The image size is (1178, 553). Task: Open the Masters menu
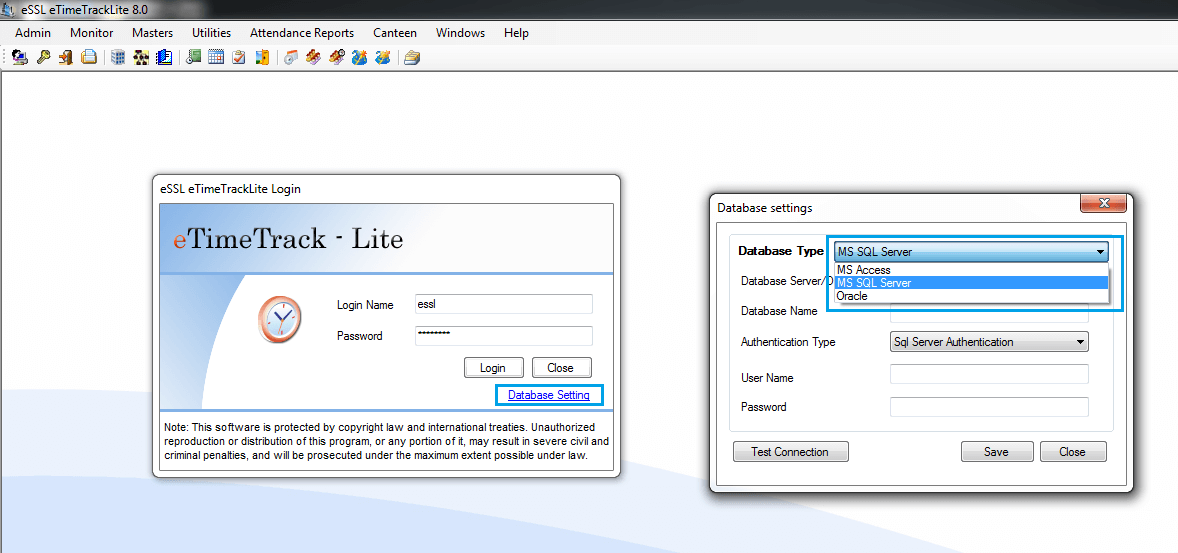click(x=153, y=33)
